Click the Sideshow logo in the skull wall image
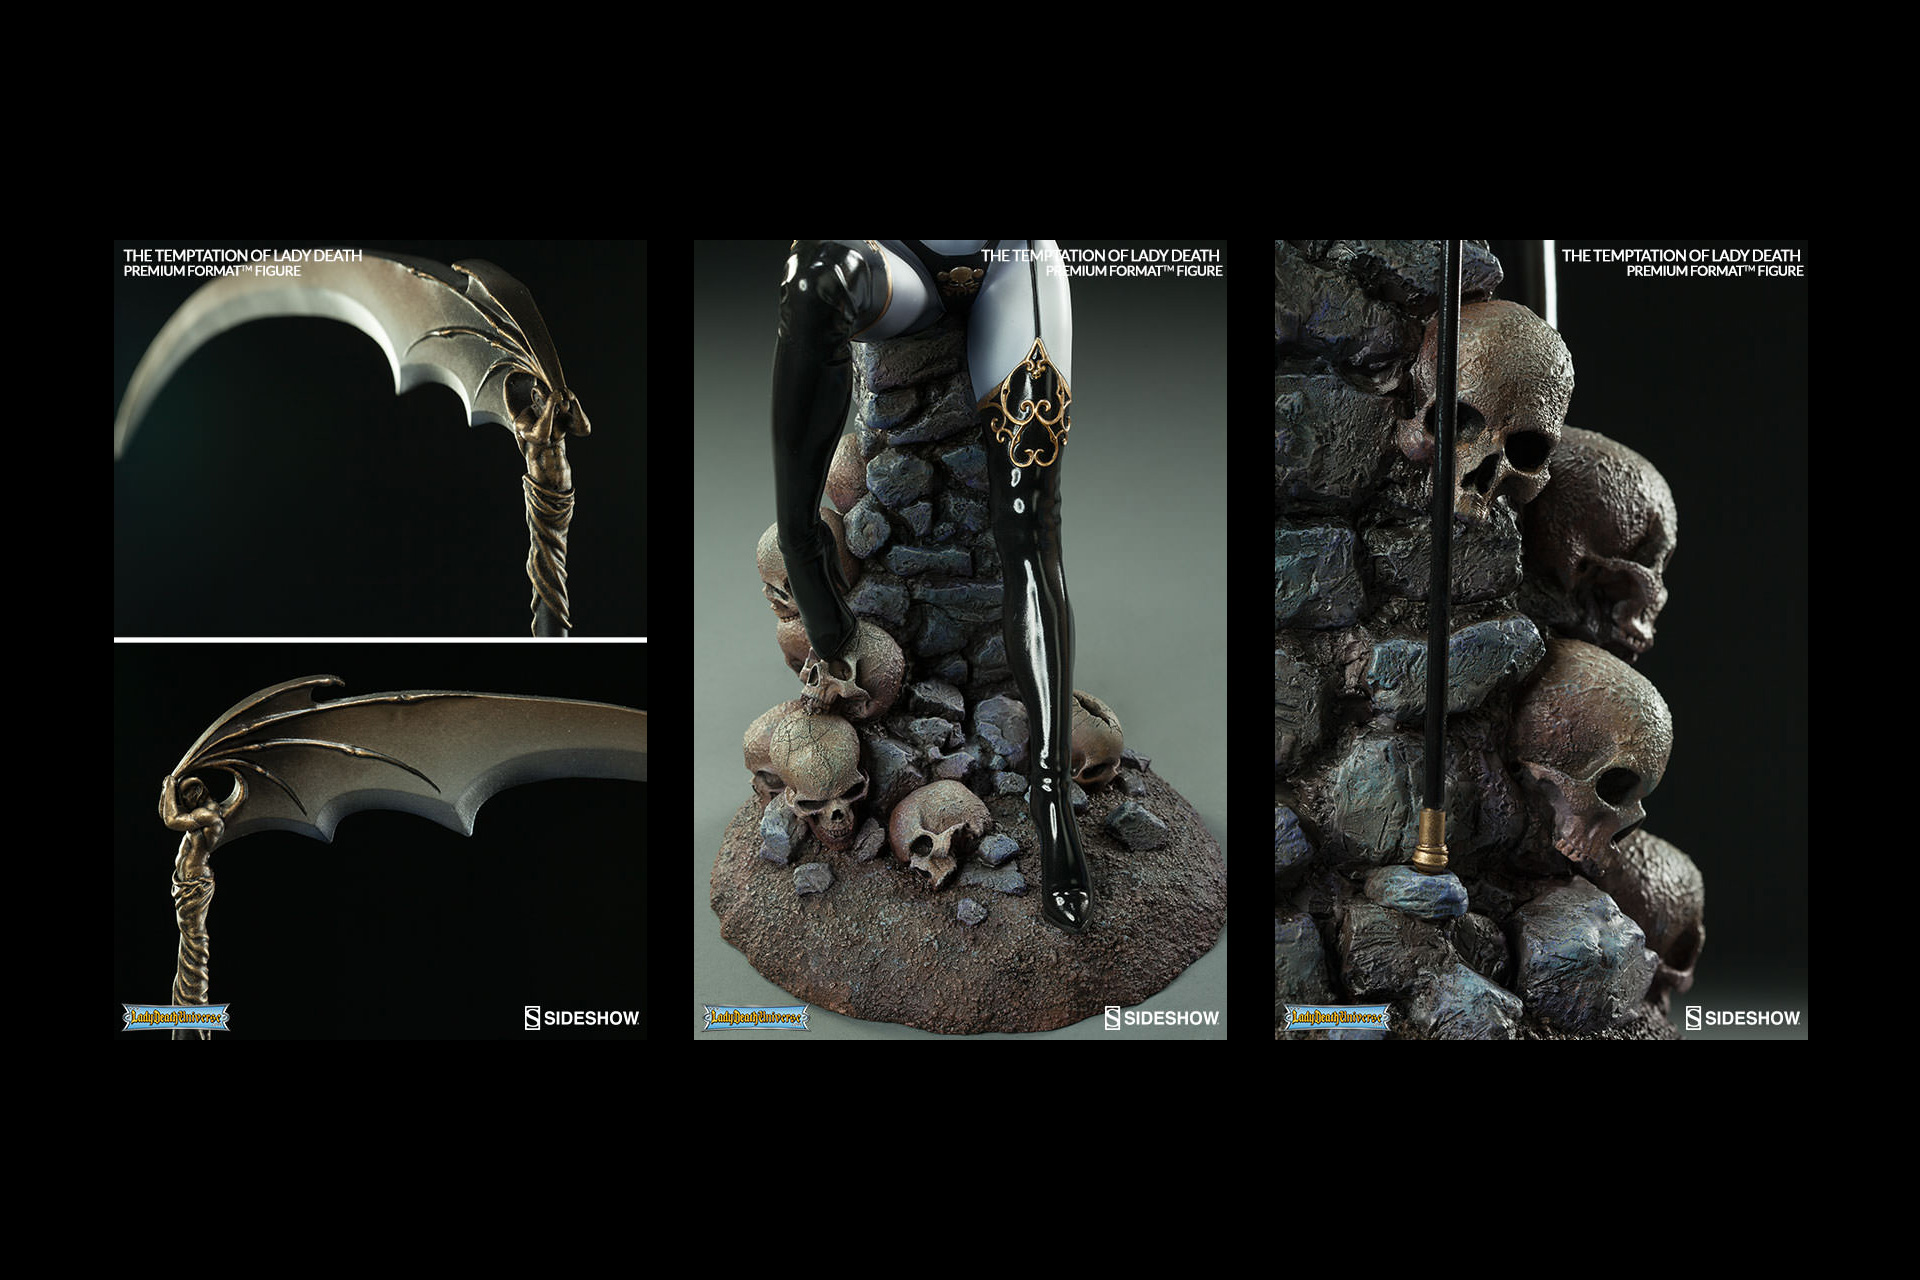 (x=1743, y=1018)
